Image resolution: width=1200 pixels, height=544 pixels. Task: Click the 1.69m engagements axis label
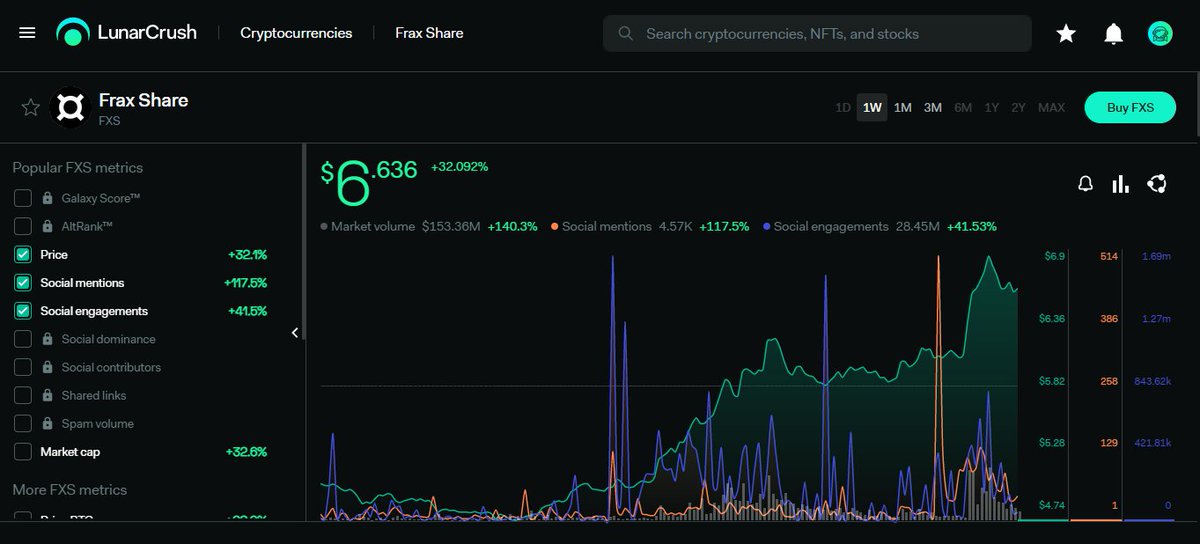point(1156,257)
